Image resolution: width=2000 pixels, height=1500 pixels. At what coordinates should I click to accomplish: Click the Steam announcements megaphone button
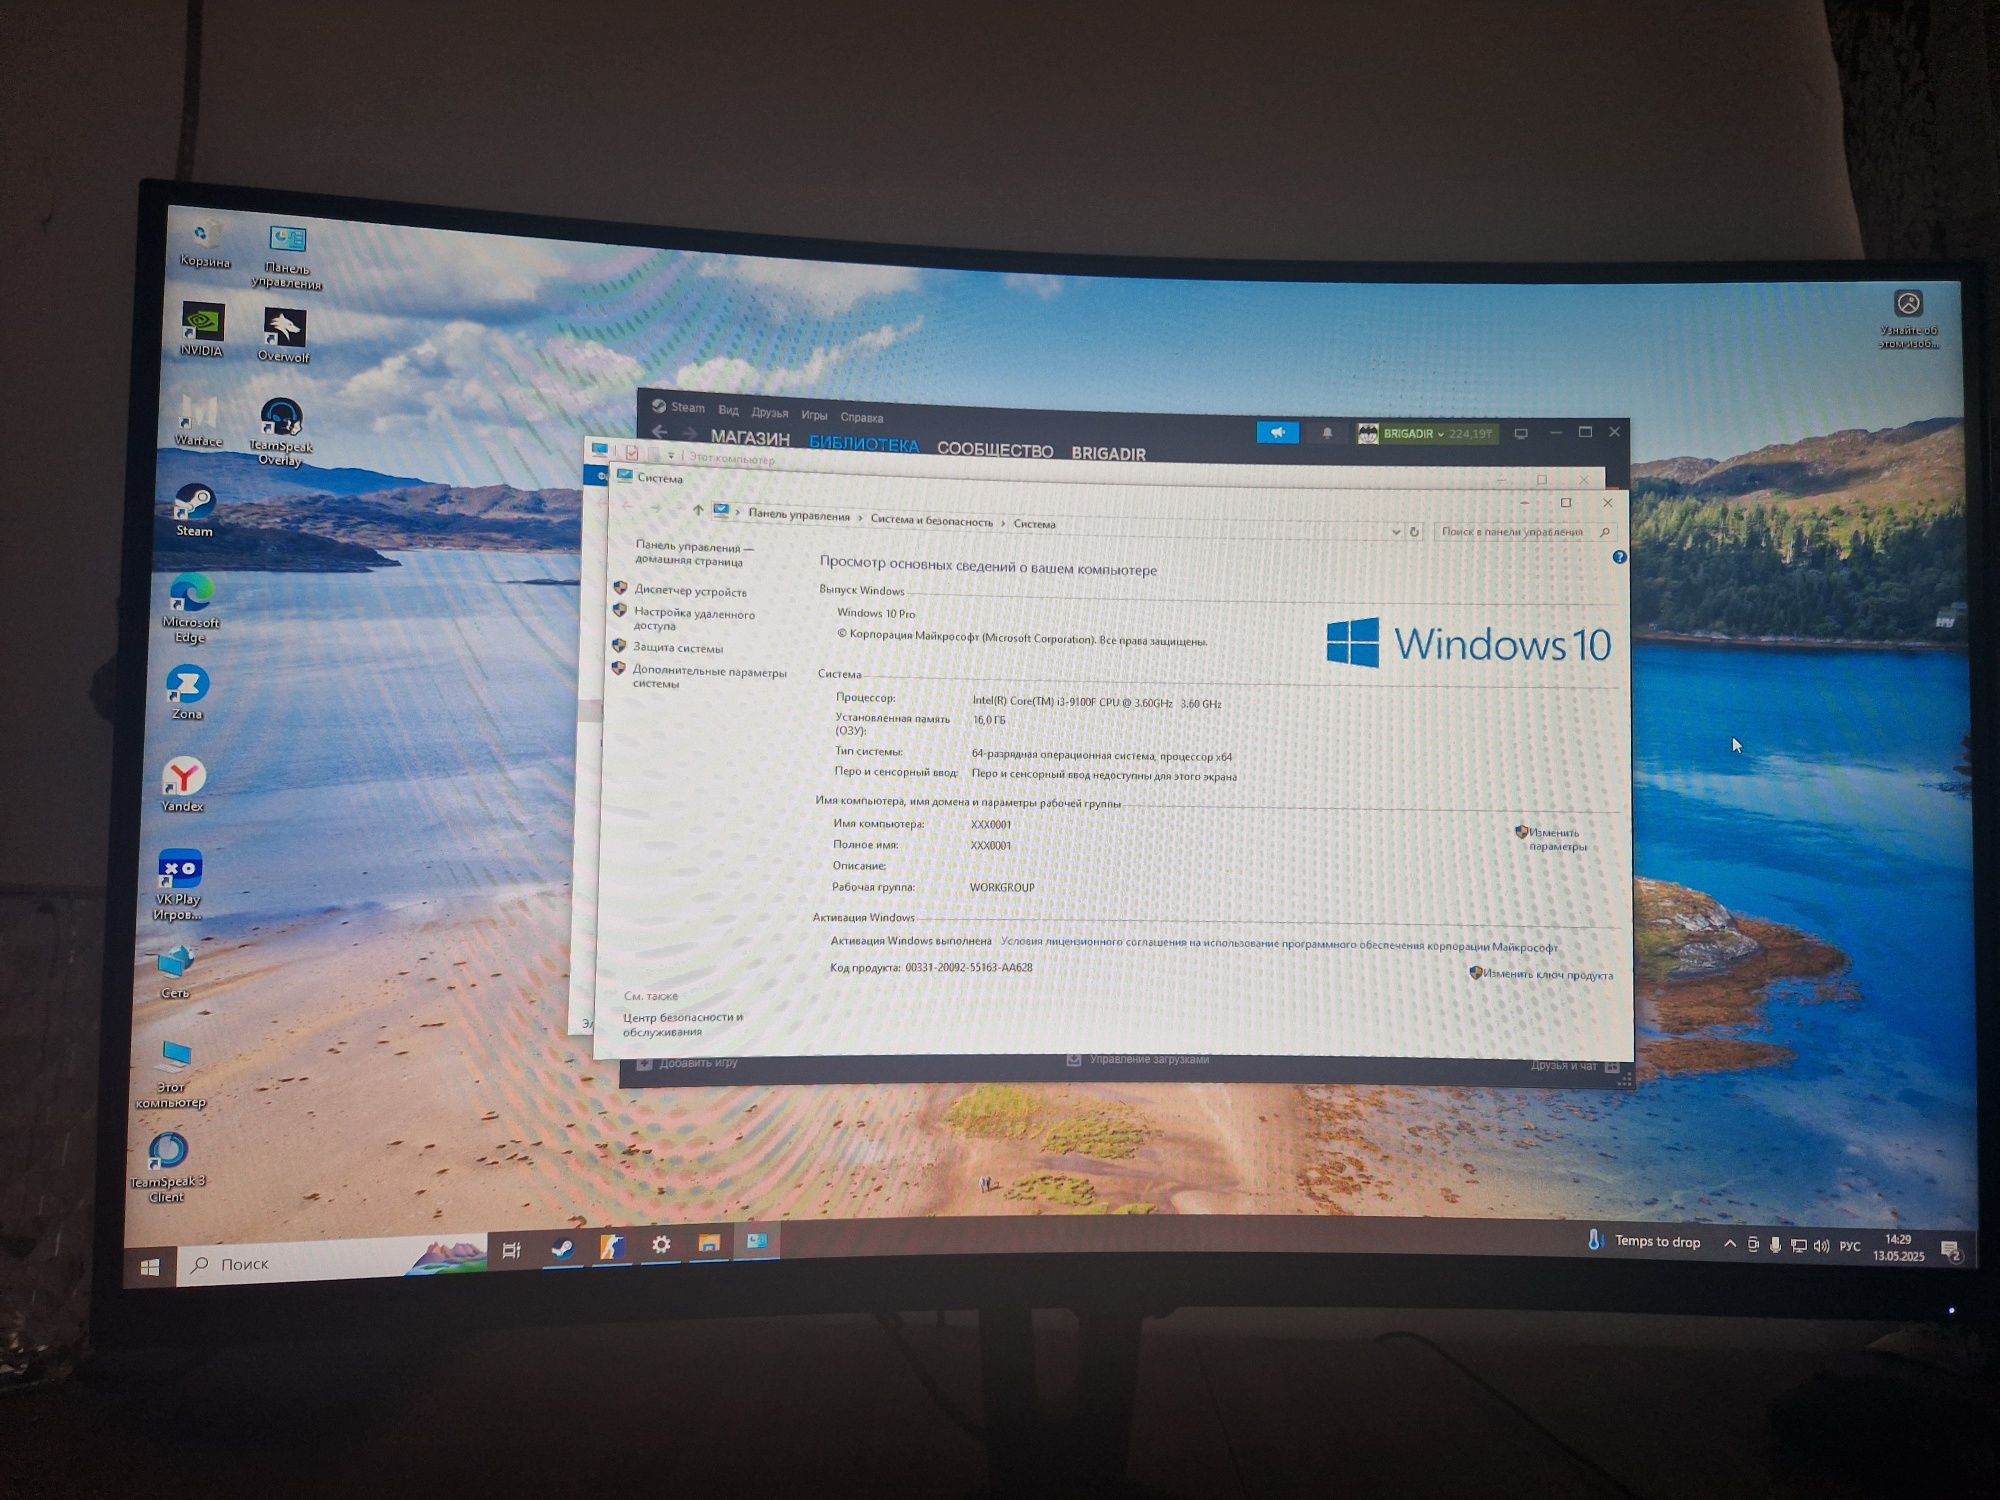click(x=1277, y=433)
